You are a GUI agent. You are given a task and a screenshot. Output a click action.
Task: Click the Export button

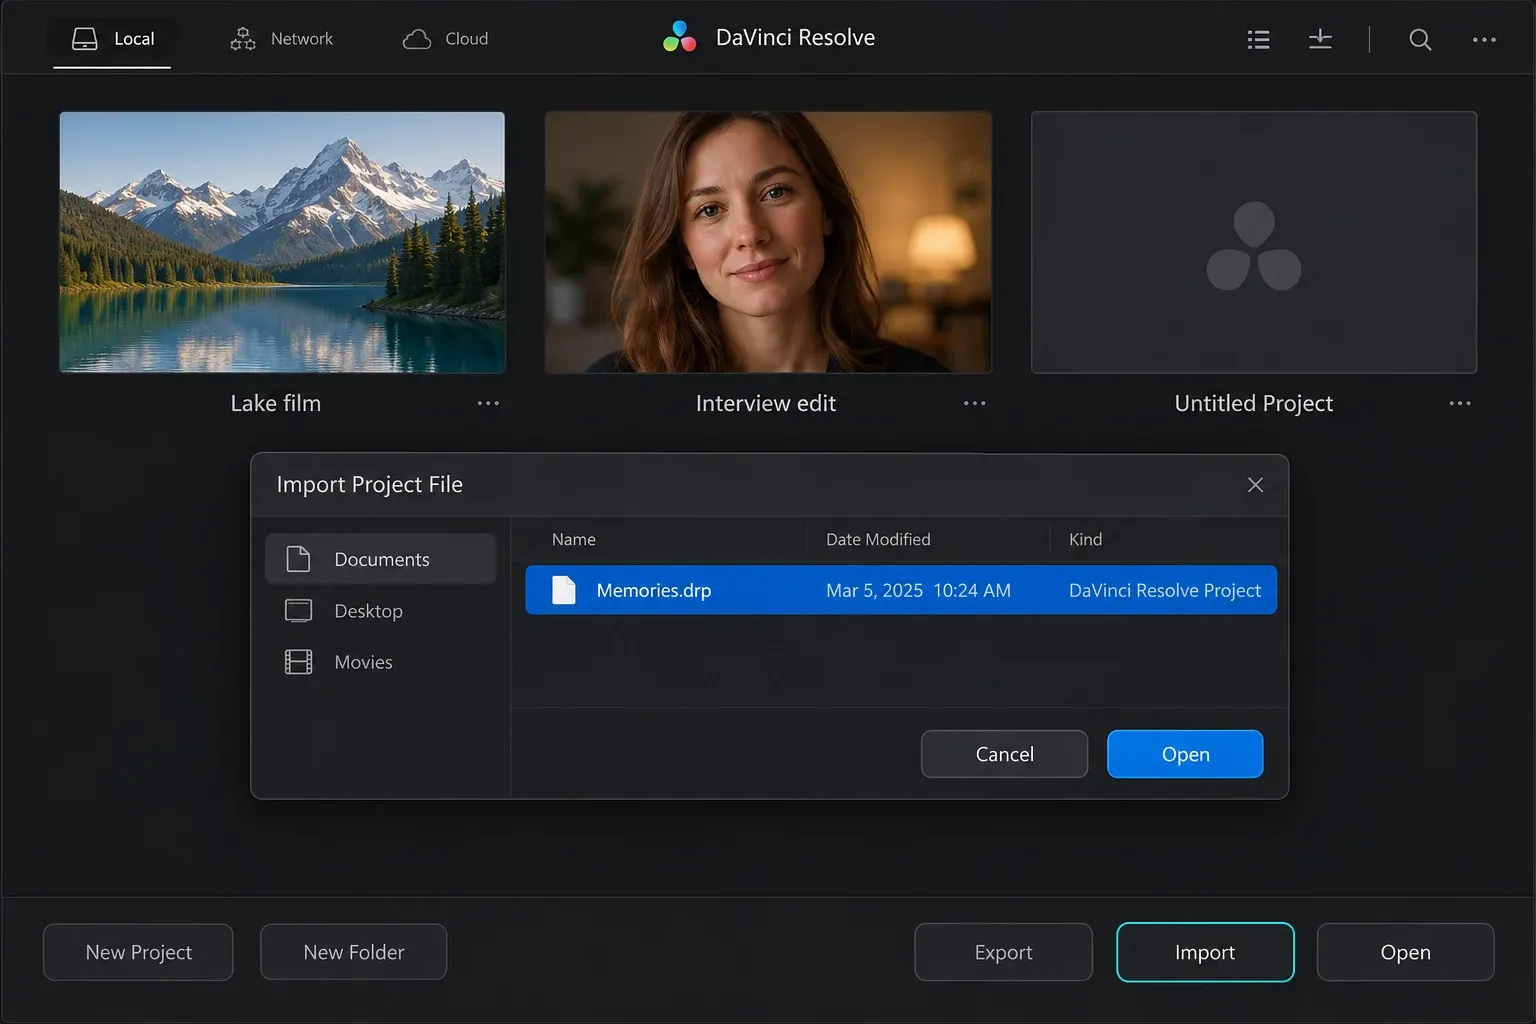click(x=1003, y=952)
